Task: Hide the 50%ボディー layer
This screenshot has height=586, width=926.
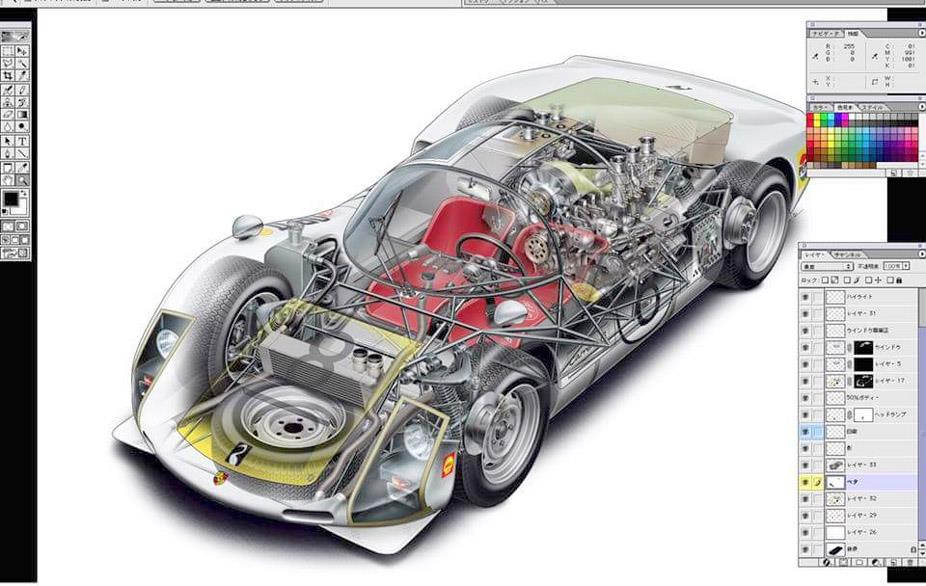Action: pyautogui.click(x=805, y=398)
